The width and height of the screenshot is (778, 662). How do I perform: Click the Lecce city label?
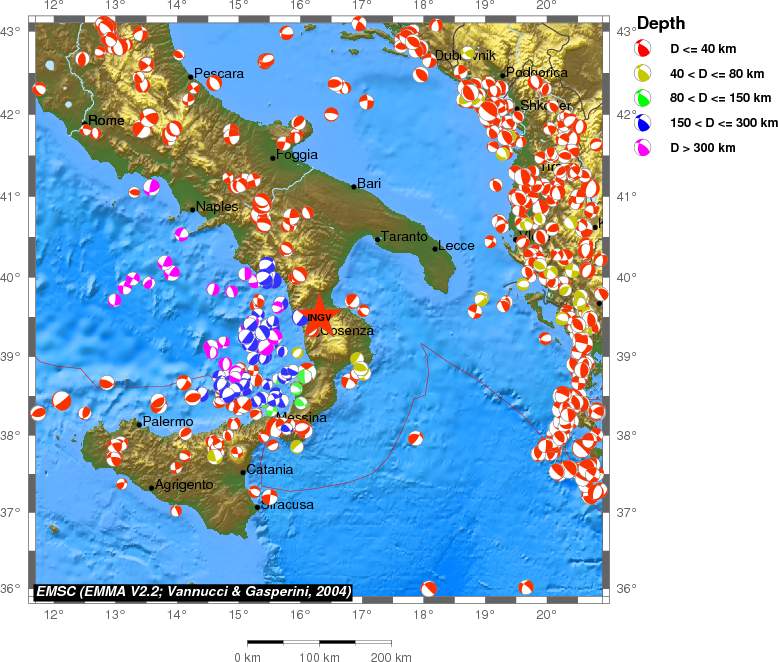[x=456, y=245]
